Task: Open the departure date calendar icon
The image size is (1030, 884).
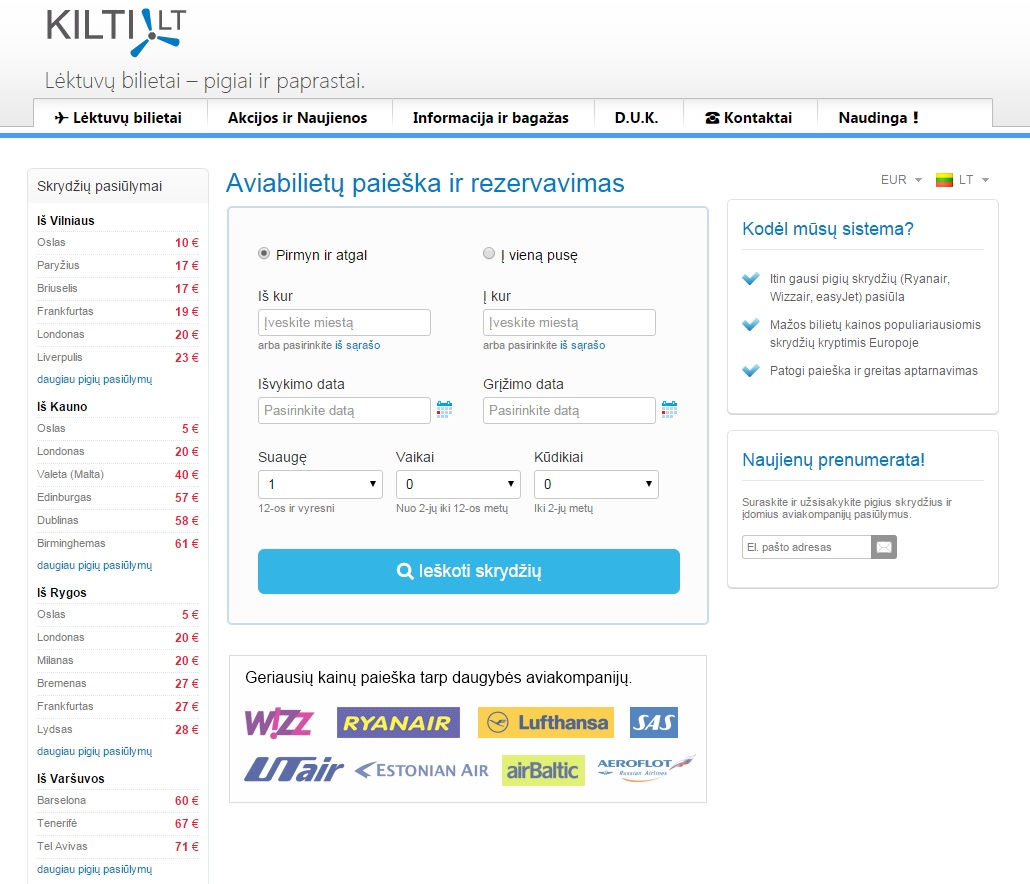Action: pos(444,409)
